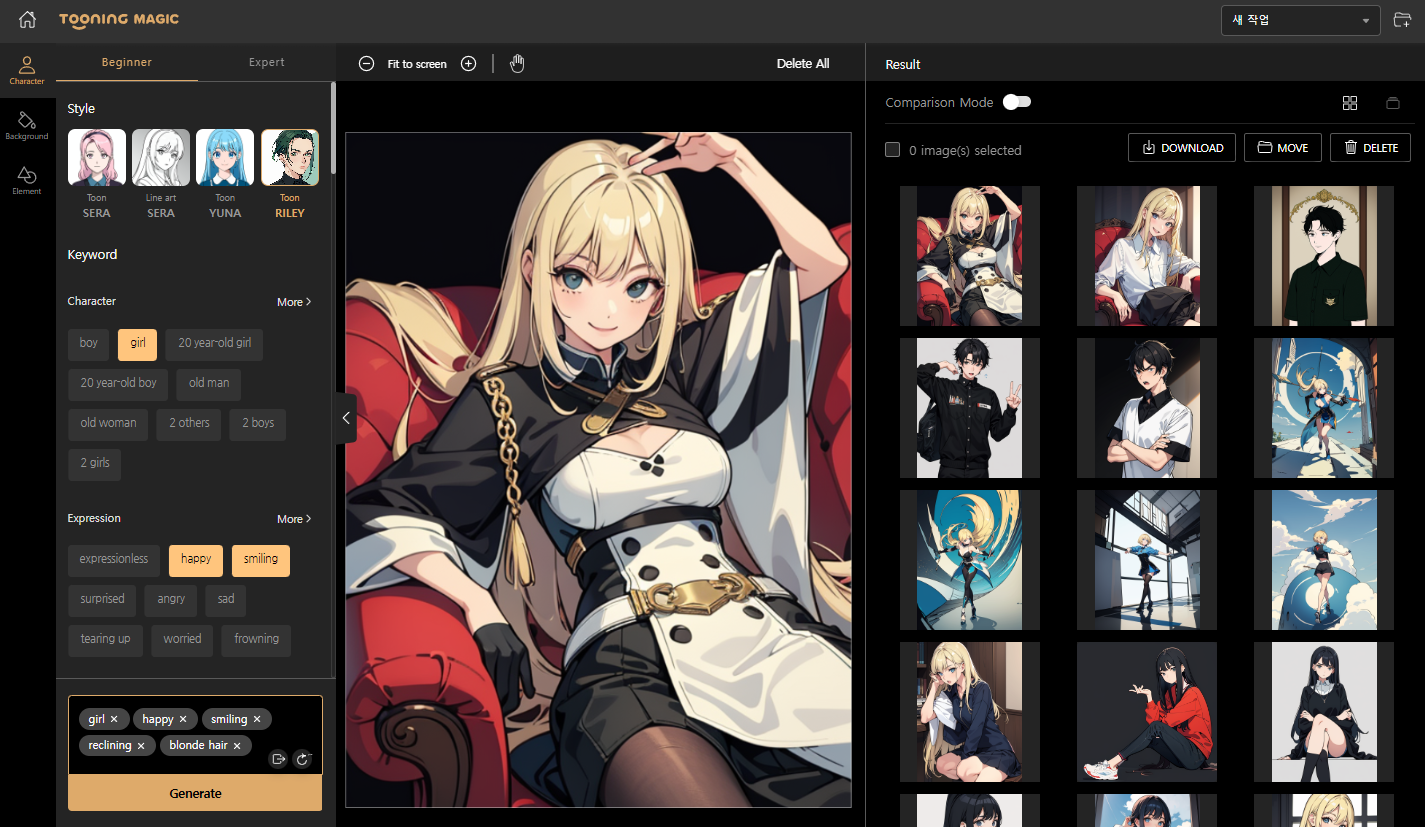Remove the 'blonde hair' tag
The height and width of the screenshot is (827, 1425).
pos(237,745)
